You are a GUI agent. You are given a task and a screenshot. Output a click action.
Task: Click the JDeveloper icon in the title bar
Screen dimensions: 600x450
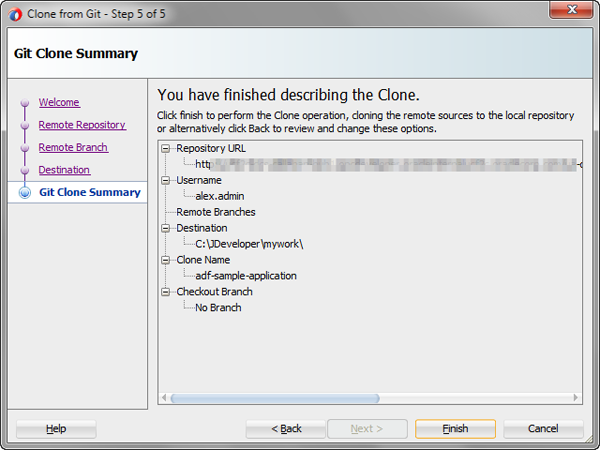pos(15,11)
